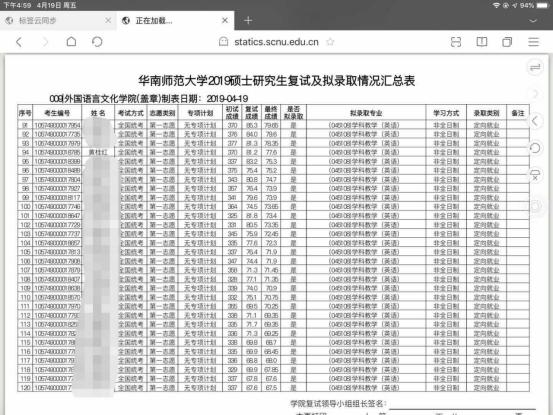
Task: Open the scan icon in the toolbar
Action: [x=456, y=42]
